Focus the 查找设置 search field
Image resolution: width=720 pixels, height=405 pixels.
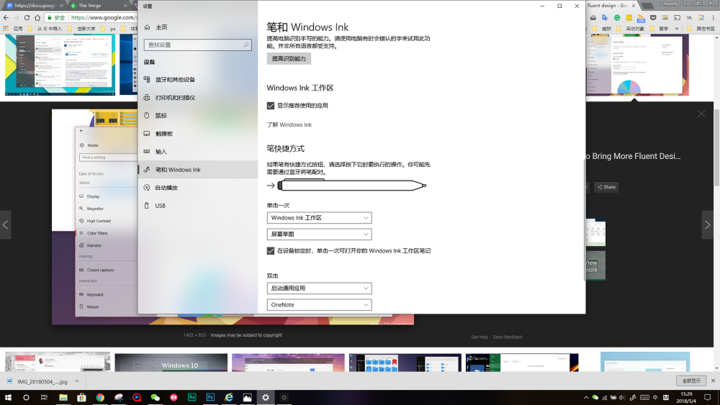coord(197,45)
